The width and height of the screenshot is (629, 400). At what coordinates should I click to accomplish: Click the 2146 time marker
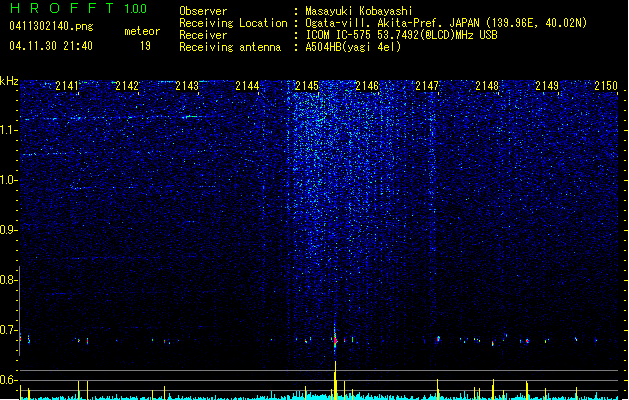point(367,86)
